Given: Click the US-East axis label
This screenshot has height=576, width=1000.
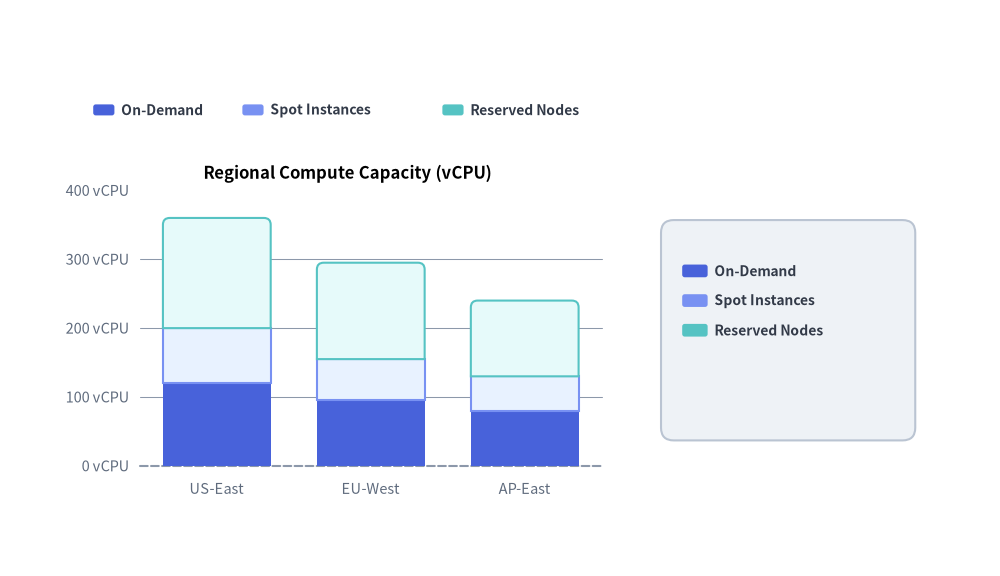Looking at the screenshot, I should pyautogui.click(x=217, y=489).
